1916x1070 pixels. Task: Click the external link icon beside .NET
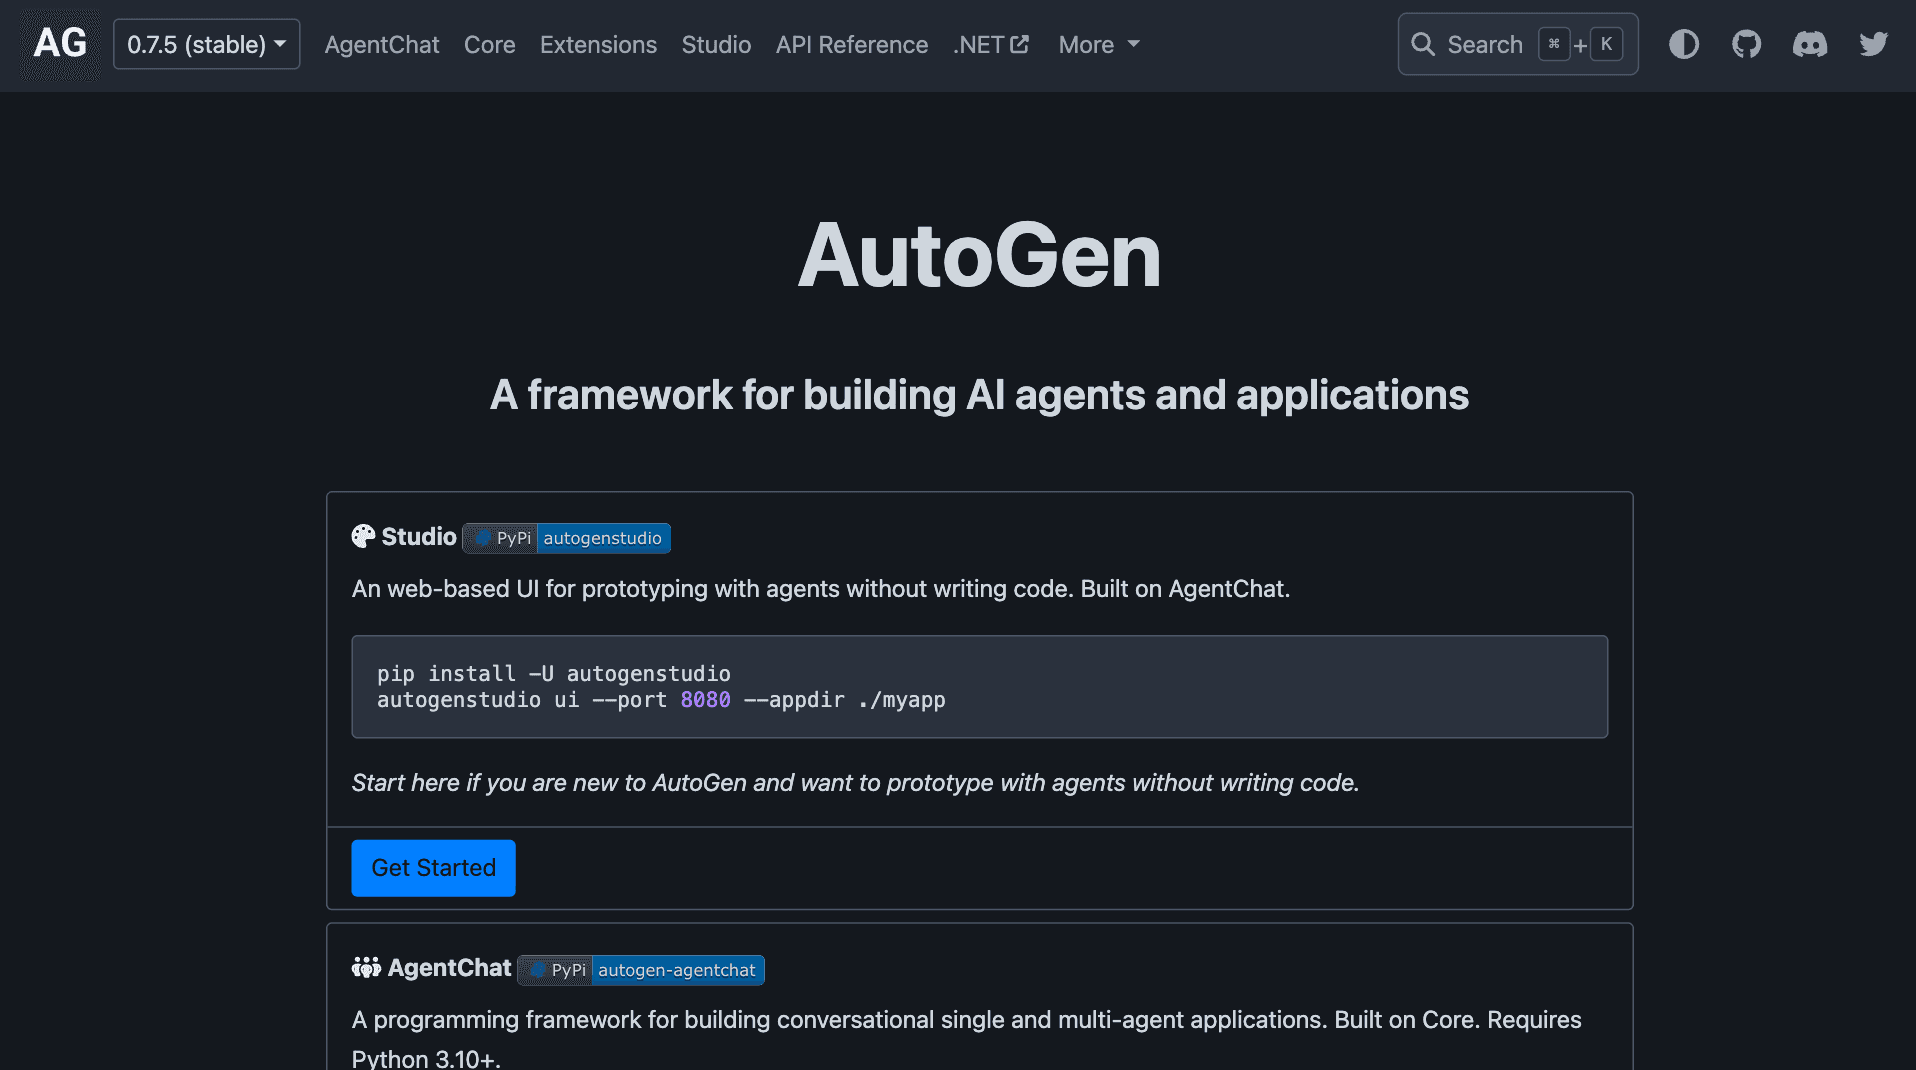tap(1021, 43)
